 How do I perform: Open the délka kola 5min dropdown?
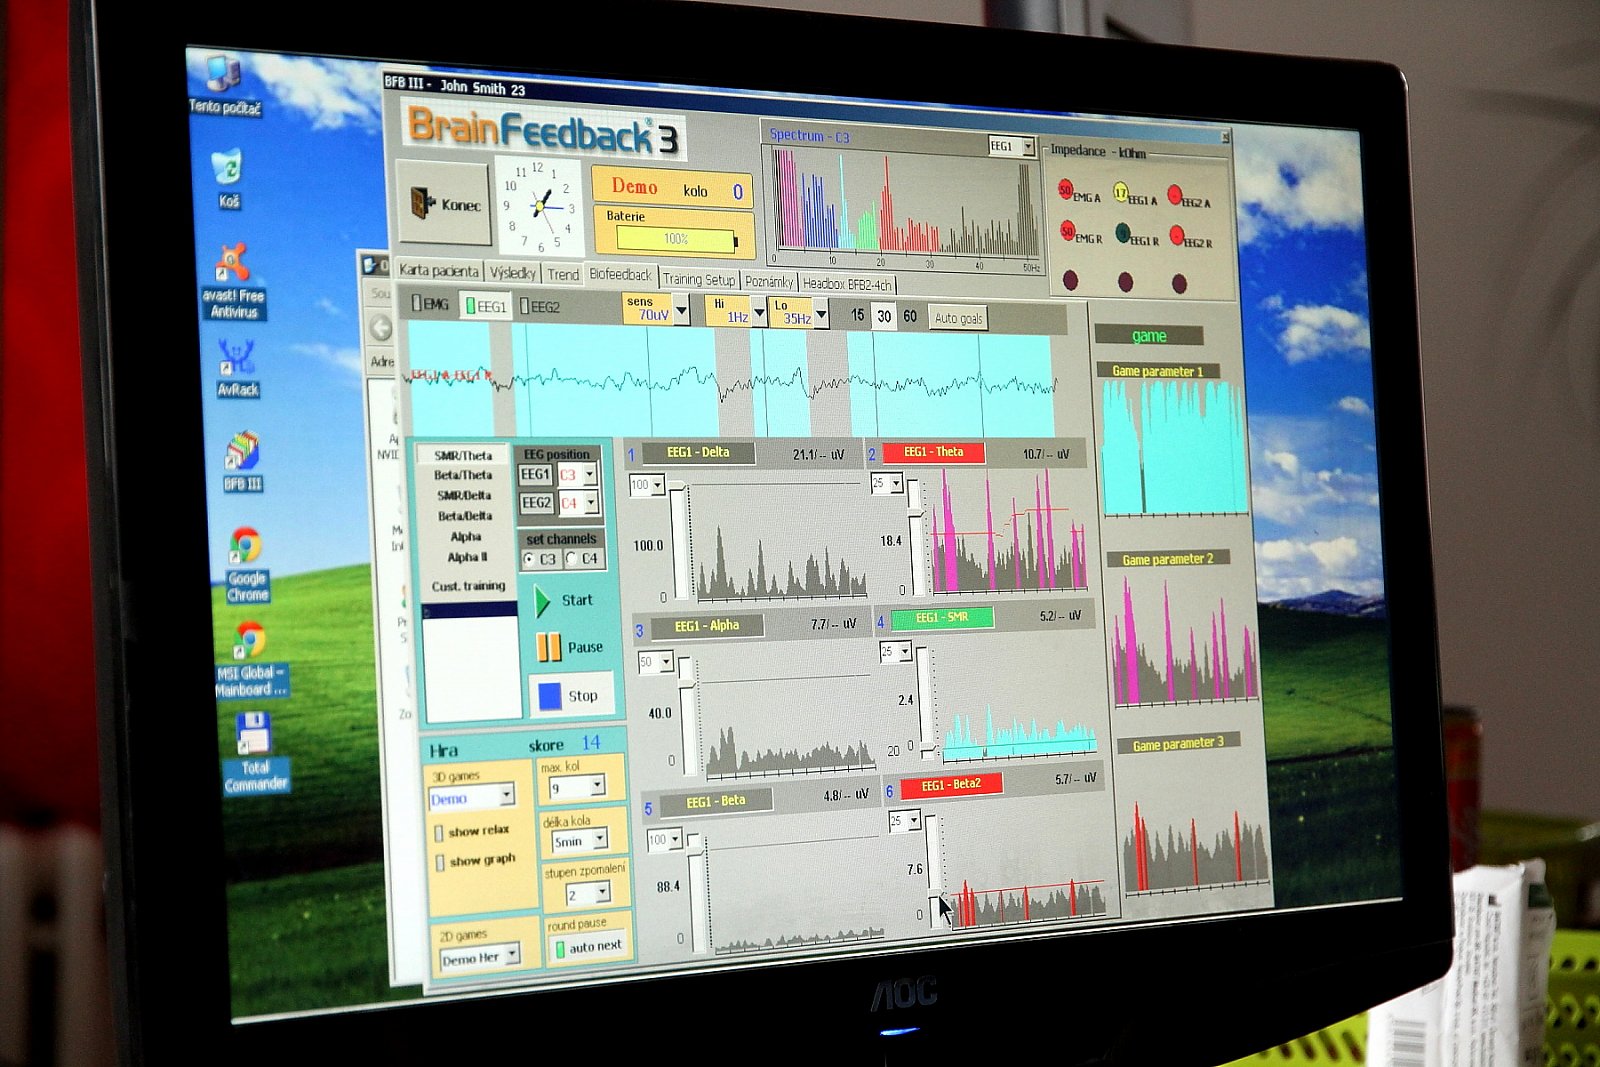click(x=600, y=839)
